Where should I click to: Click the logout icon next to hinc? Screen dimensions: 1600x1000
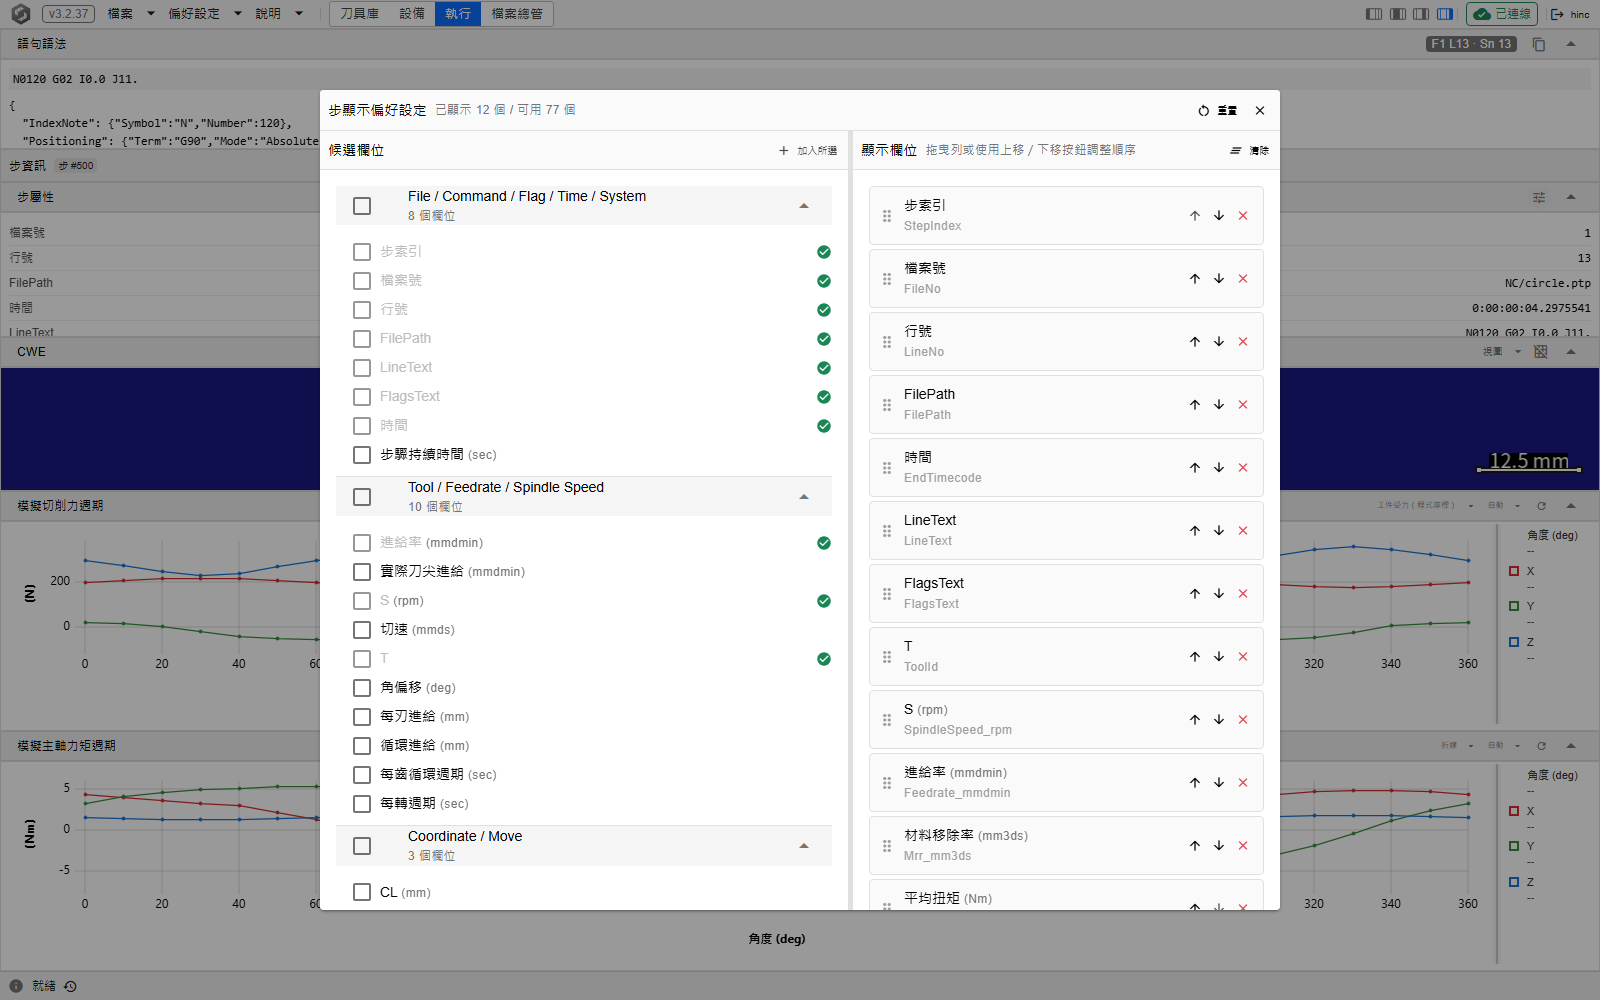[1557, 14]
